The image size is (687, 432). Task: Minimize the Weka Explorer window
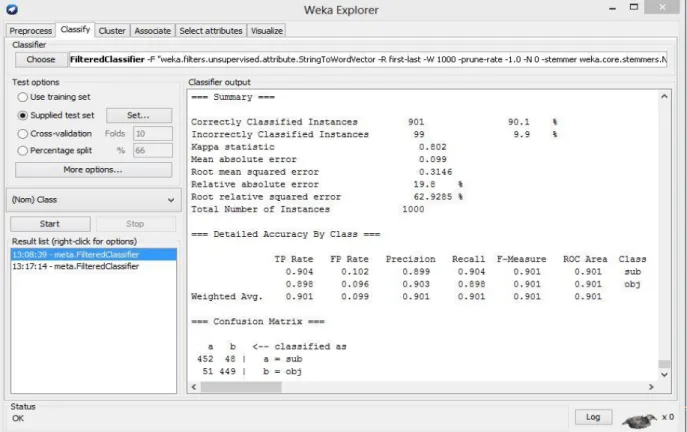pos(612,8)
